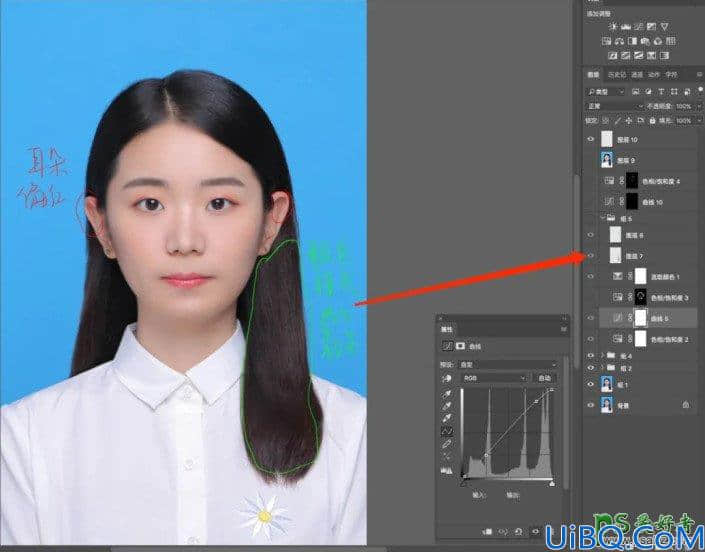The width and height of the screenshot is (705, 552).
Task: Open the fill 100% slider dropdown
Action: [700, 120]
